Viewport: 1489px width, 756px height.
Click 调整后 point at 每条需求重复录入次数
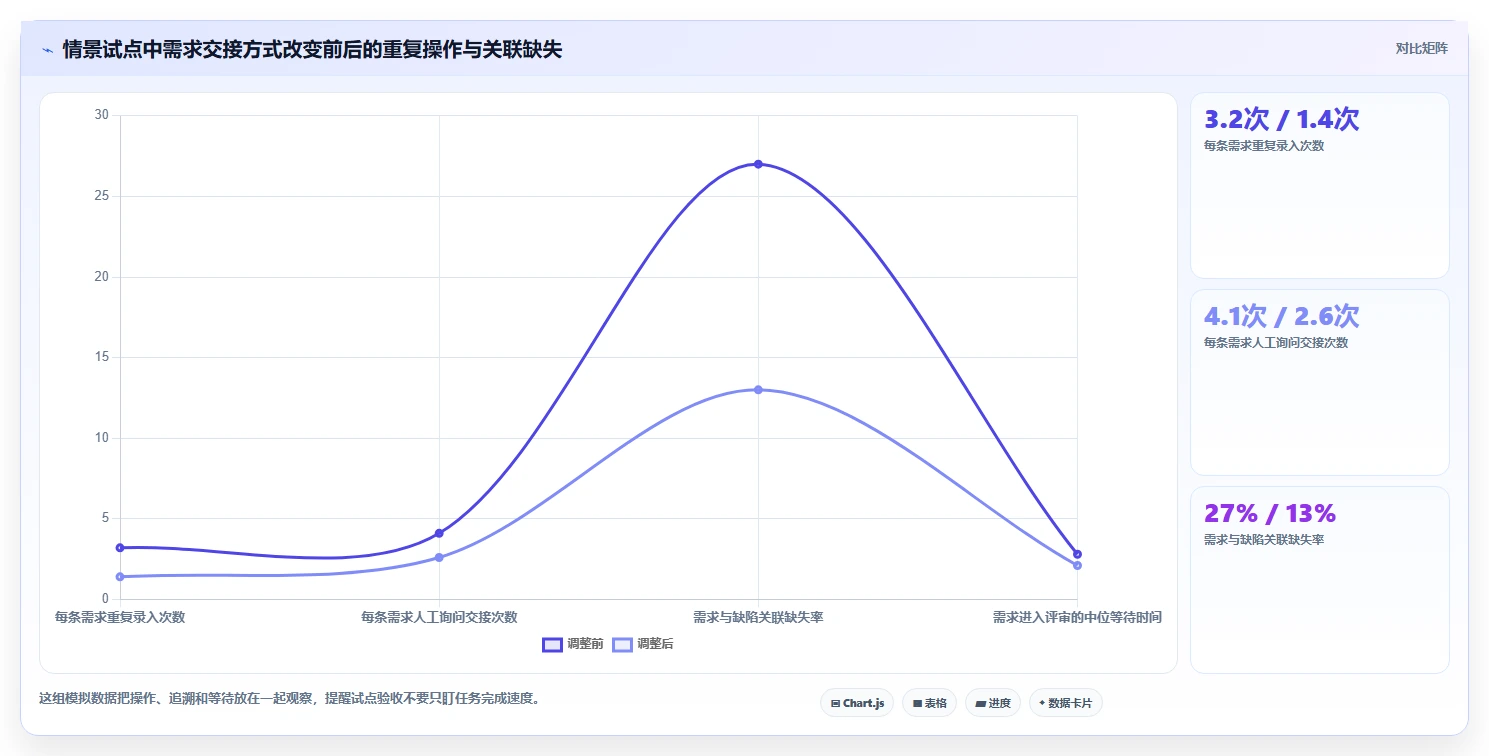pos(120,576)
